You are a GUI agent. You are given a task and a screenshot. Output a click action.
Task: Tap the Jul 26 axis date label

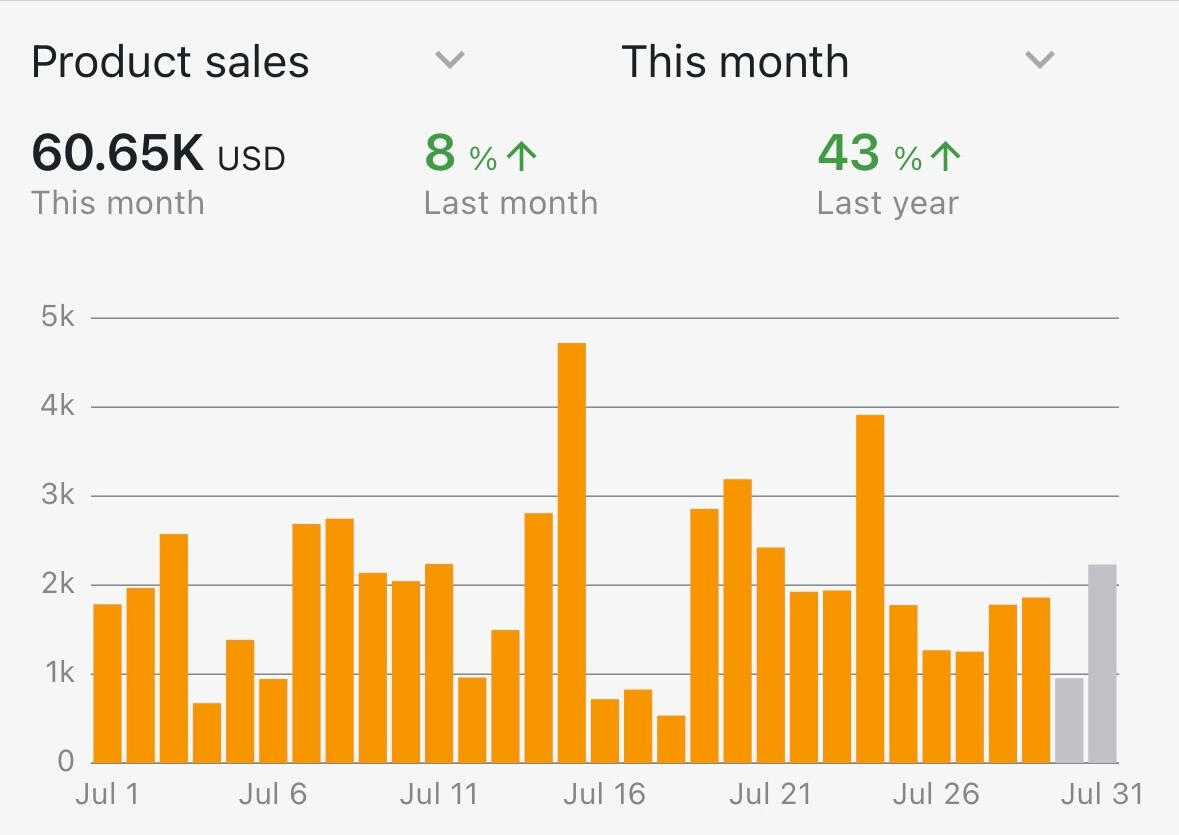(935, 795)
